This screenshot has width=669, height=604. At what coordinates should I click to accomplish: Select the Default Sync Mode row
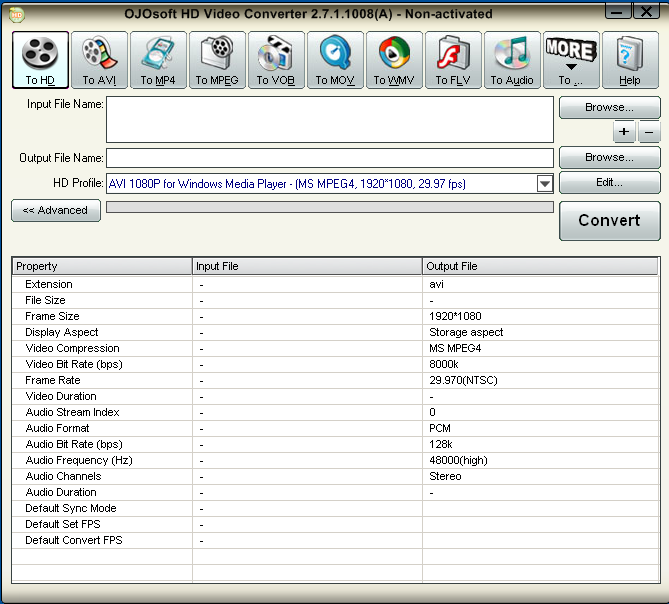(x=335, y=508)
